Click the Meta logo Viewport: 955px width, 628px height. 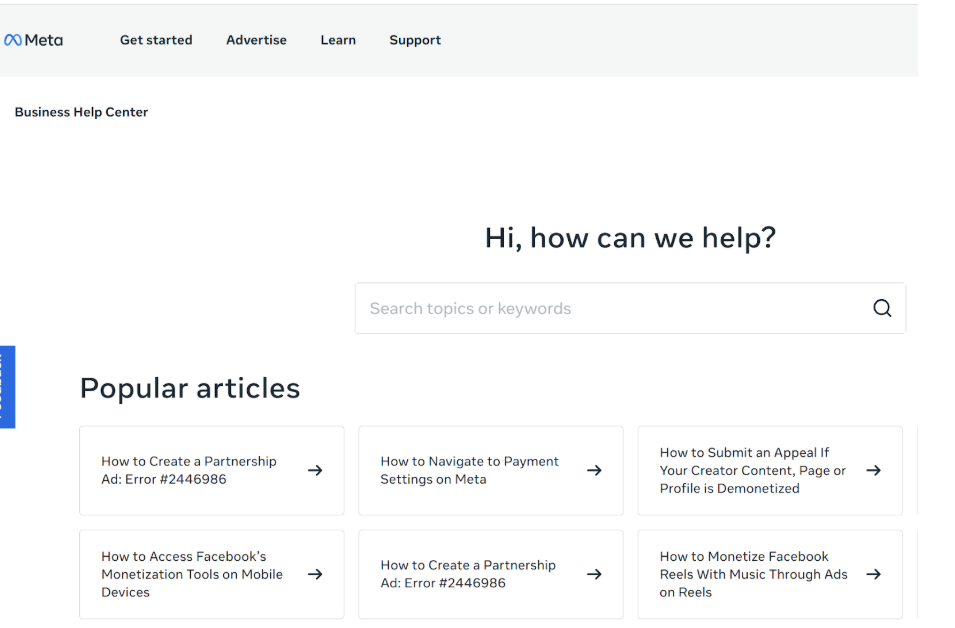coord(33,40)
